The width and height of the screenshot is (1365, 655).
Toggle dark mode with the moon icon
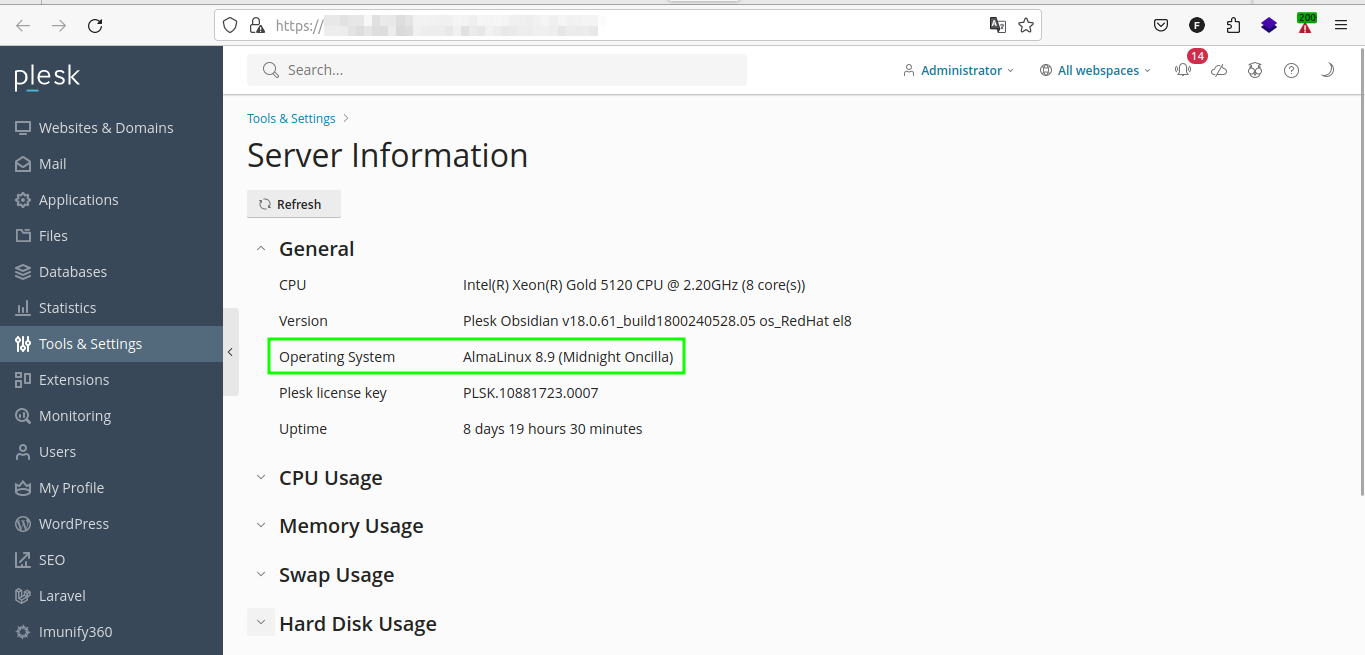1327,70
